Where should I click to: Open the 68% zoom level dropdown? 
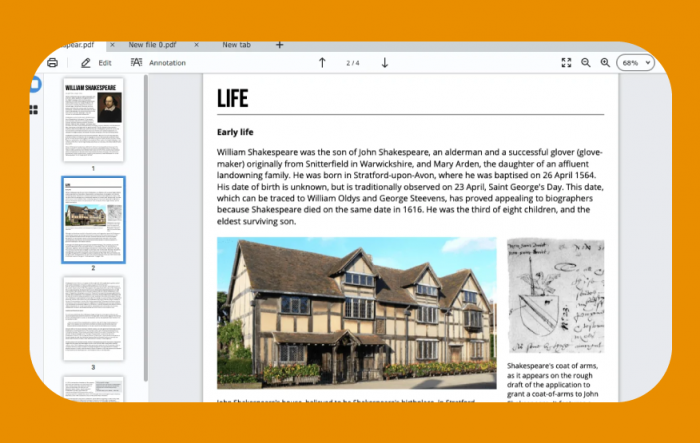tap(636, 63)
